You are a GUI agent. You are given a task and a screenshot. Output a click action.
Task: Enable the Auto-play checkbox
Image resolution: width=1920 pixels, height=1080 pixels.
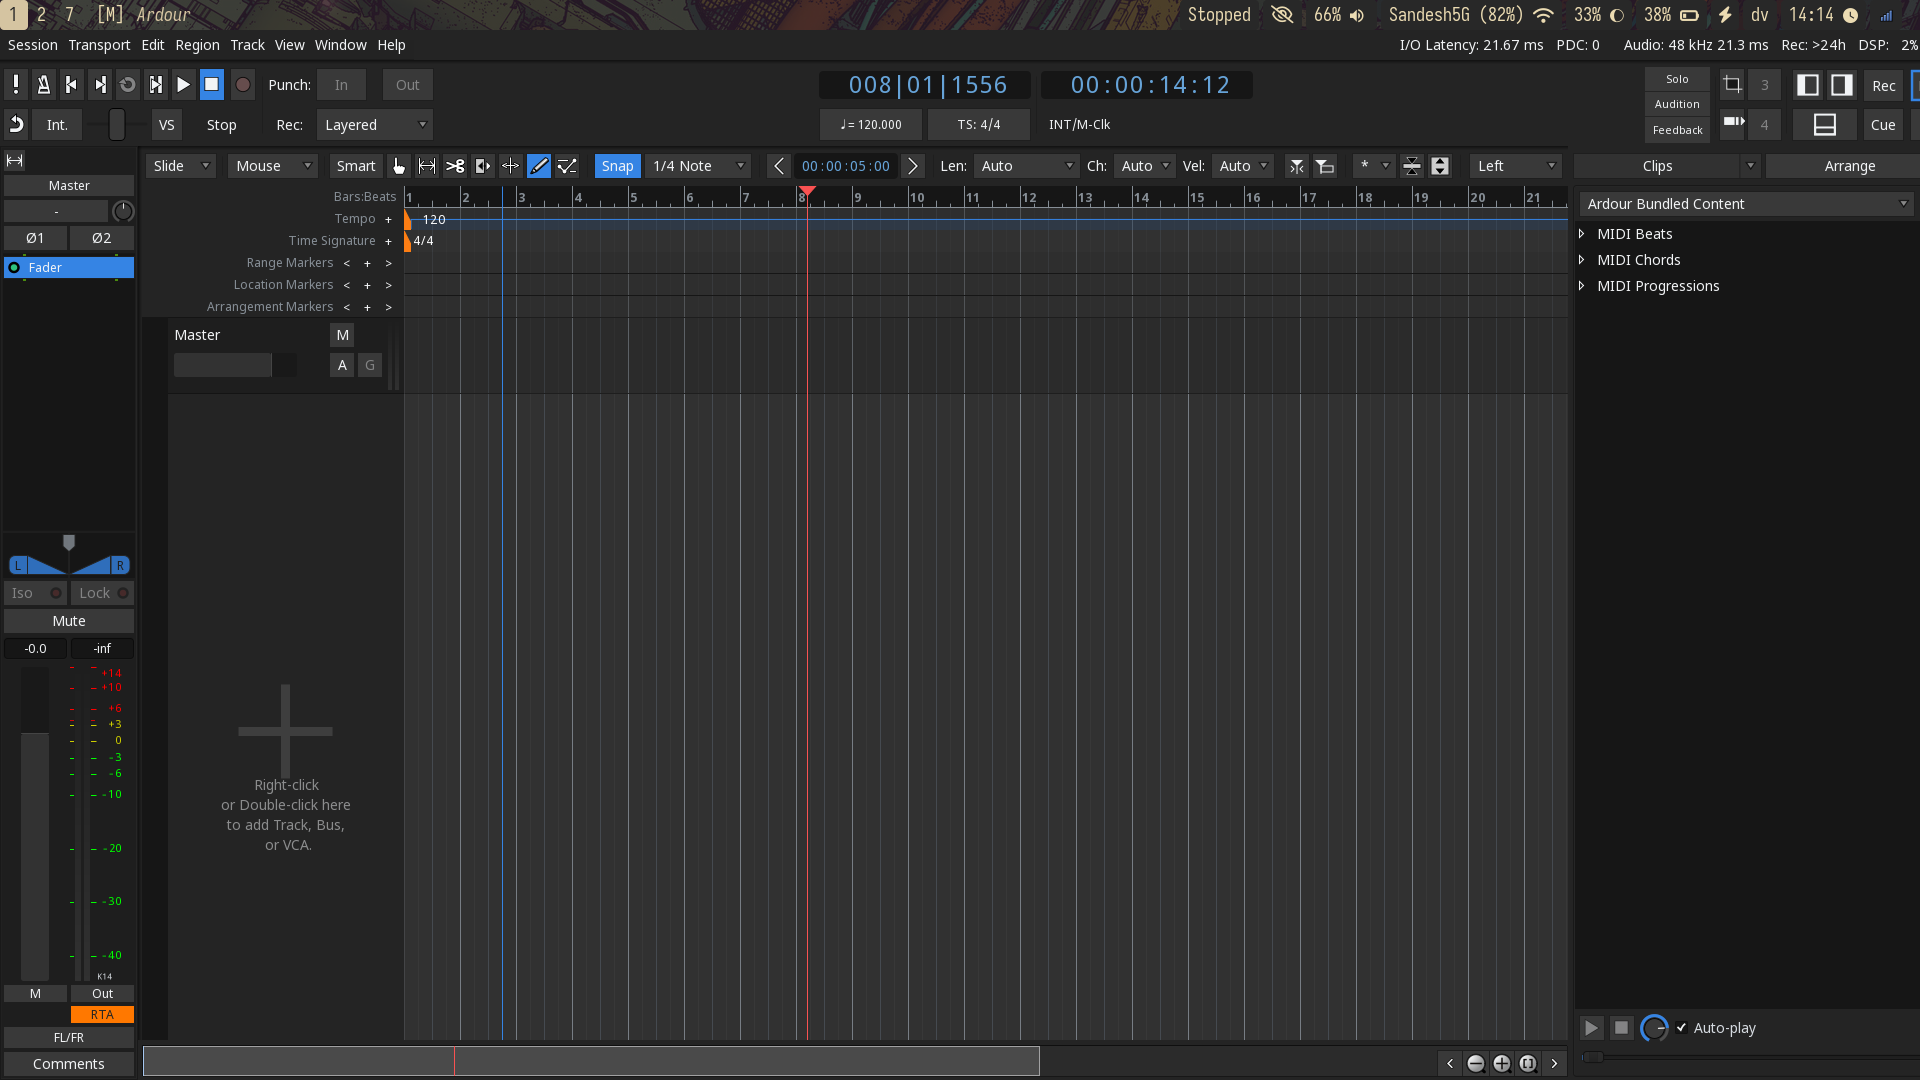pyautogui.click(x=1682, y=1028)
